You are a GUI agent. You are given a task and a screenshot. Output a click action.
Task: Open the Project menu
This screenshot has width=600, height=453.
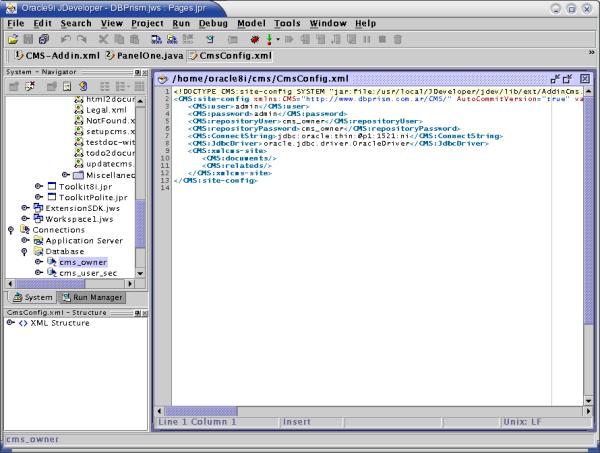(x=147, y=23)
